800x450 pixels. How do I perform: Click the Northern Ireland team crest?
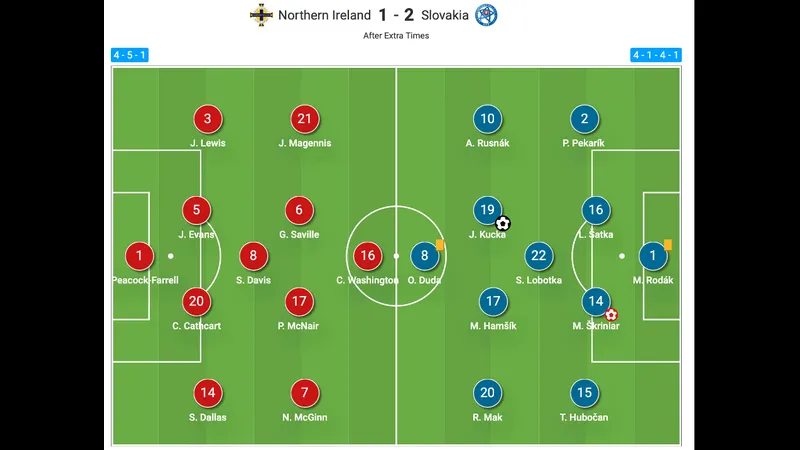[x=261, y=15]
